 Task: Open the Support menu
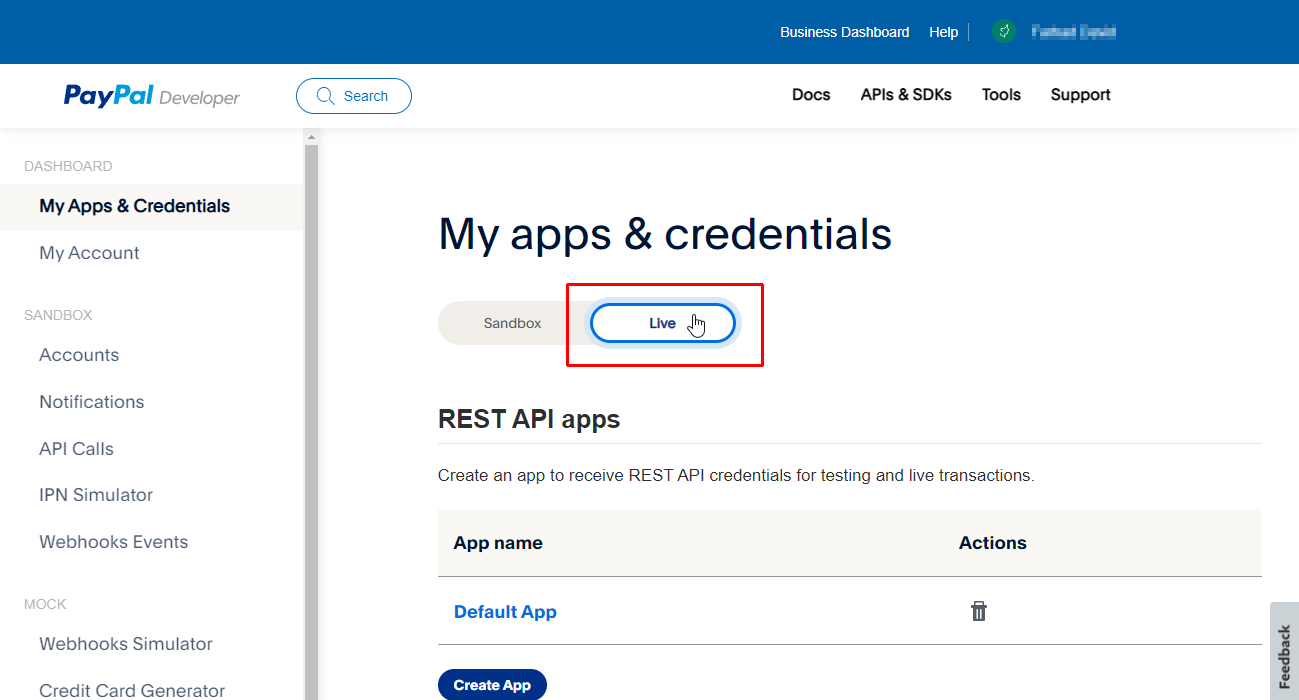coord(1080,95)
